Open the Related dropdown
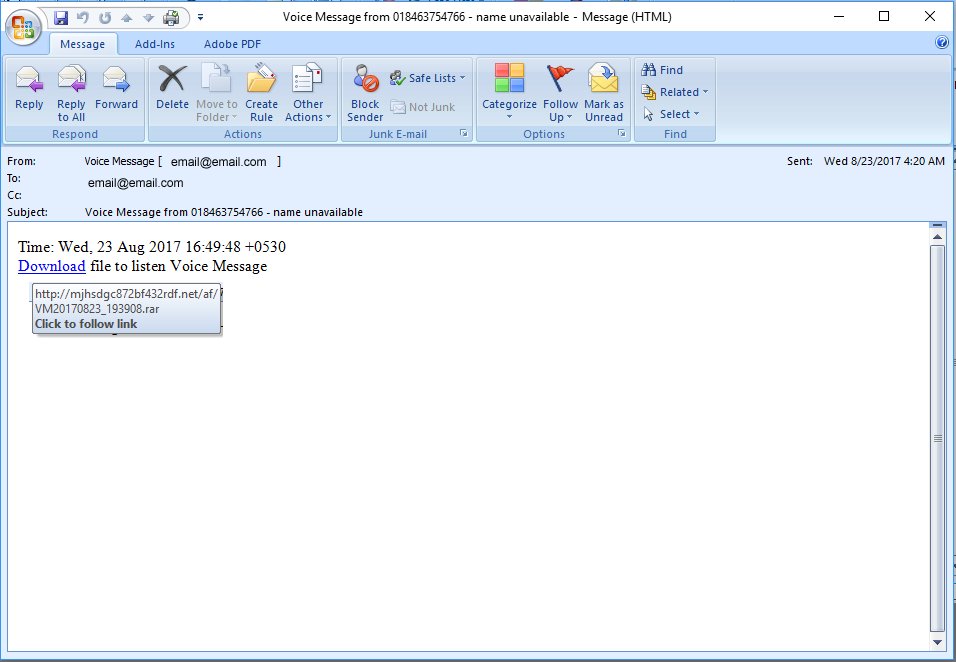Screen dimensions: 956x662 coord(674,92)
